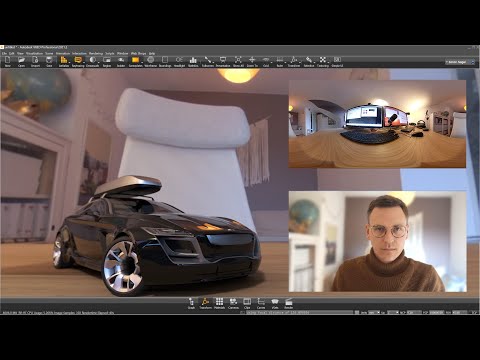The width and height of the screenshot is (480, 360).
Task: Open the File menu
Action: [4, 53]
